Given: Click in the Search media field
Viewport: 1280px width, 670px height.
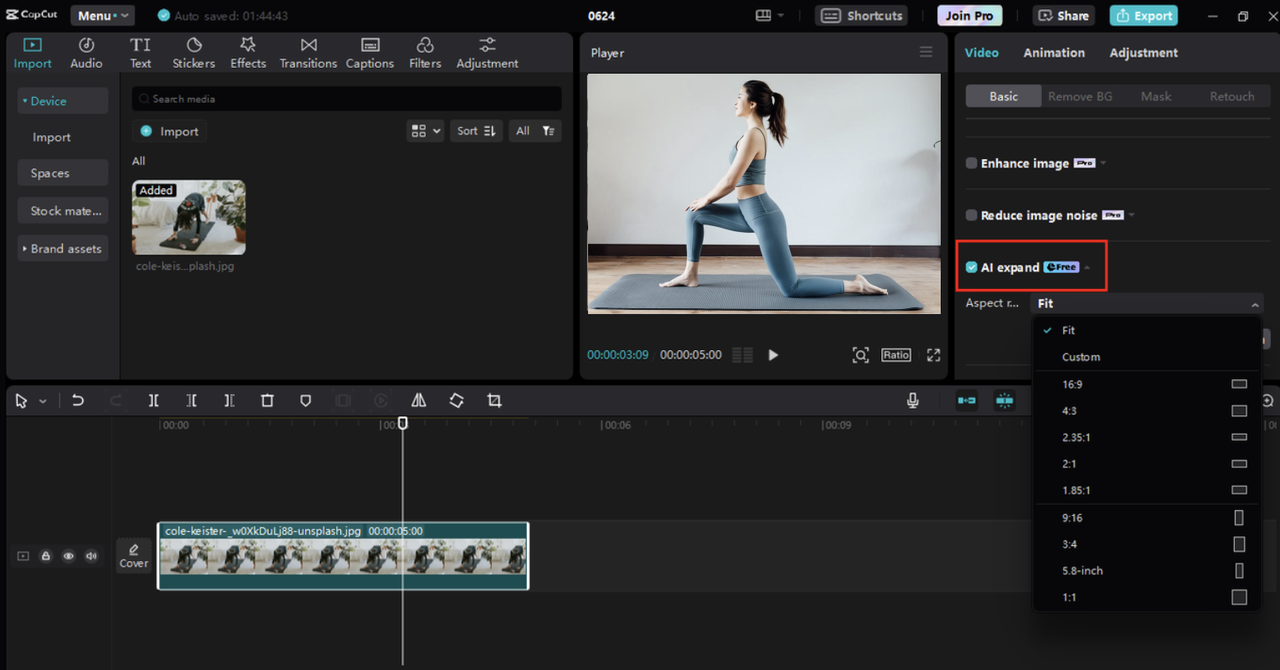Looking at the screenshot, I should click(346, 99).
